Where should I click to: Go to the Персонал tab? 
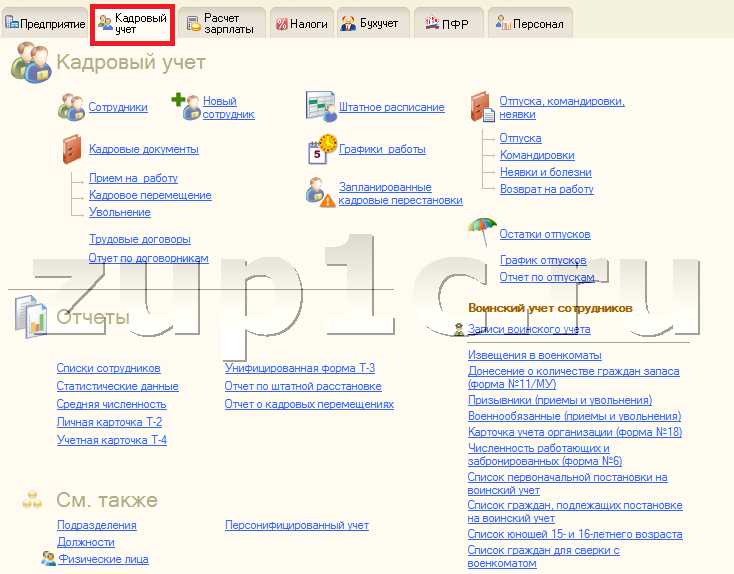tap(530, 23)
